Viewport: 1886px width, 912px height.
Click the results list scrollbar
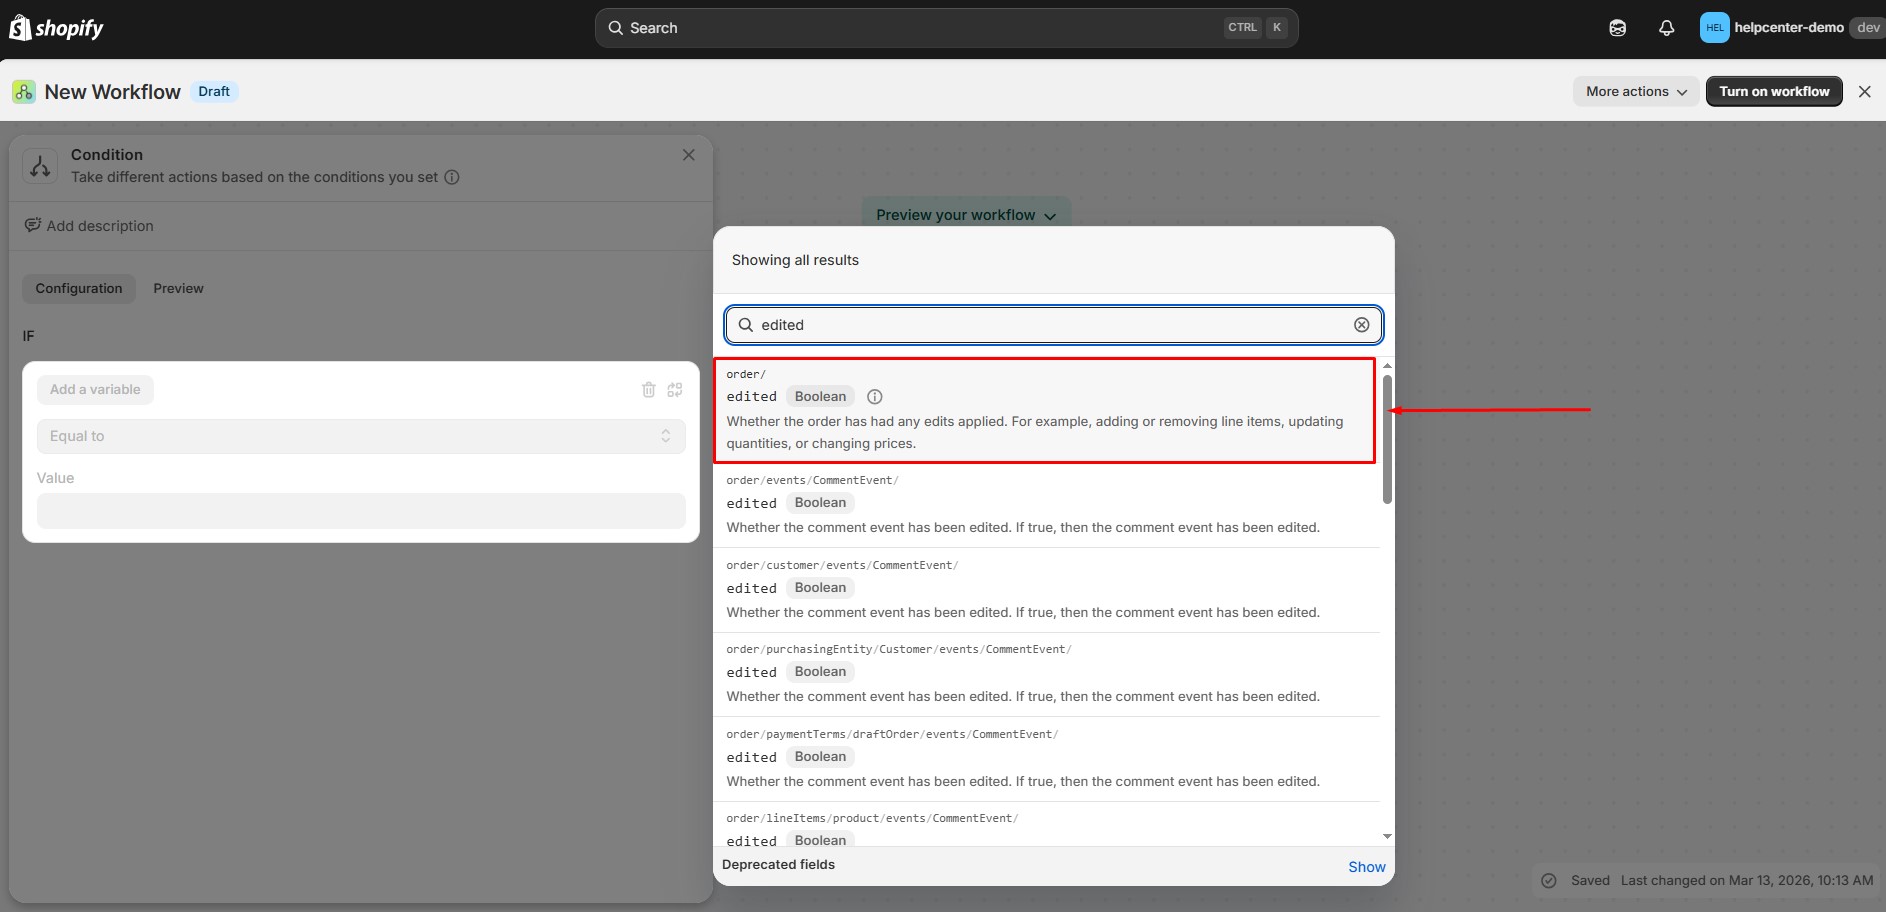1387,440
